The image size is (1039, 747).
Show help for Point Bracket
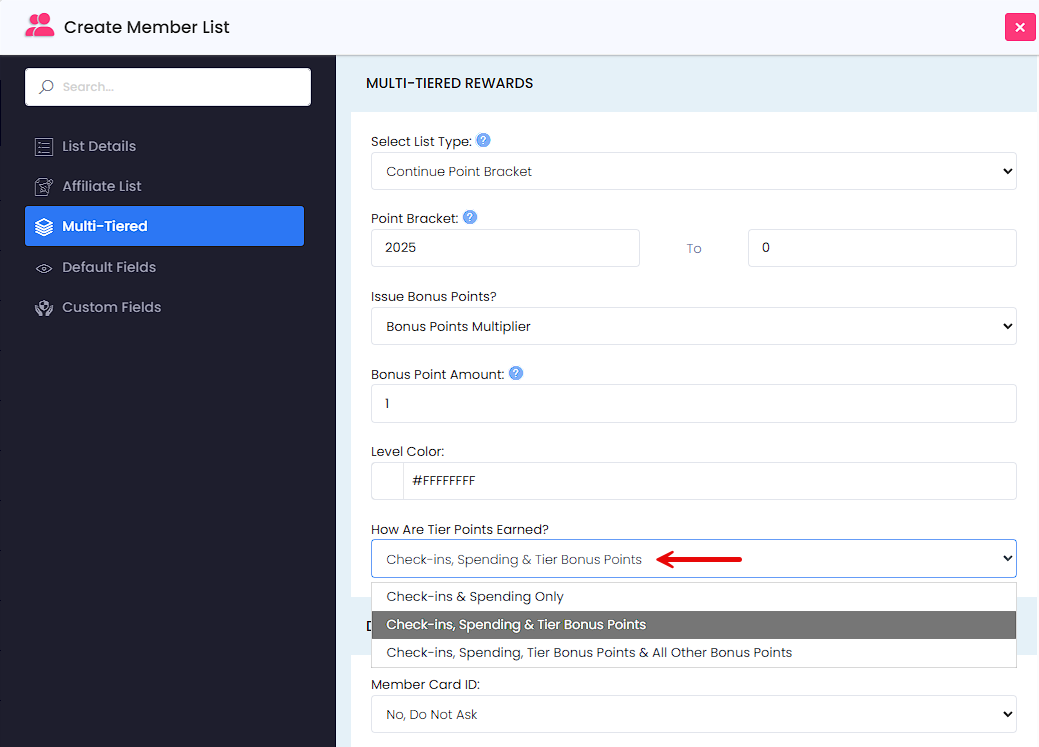[470, 217]
